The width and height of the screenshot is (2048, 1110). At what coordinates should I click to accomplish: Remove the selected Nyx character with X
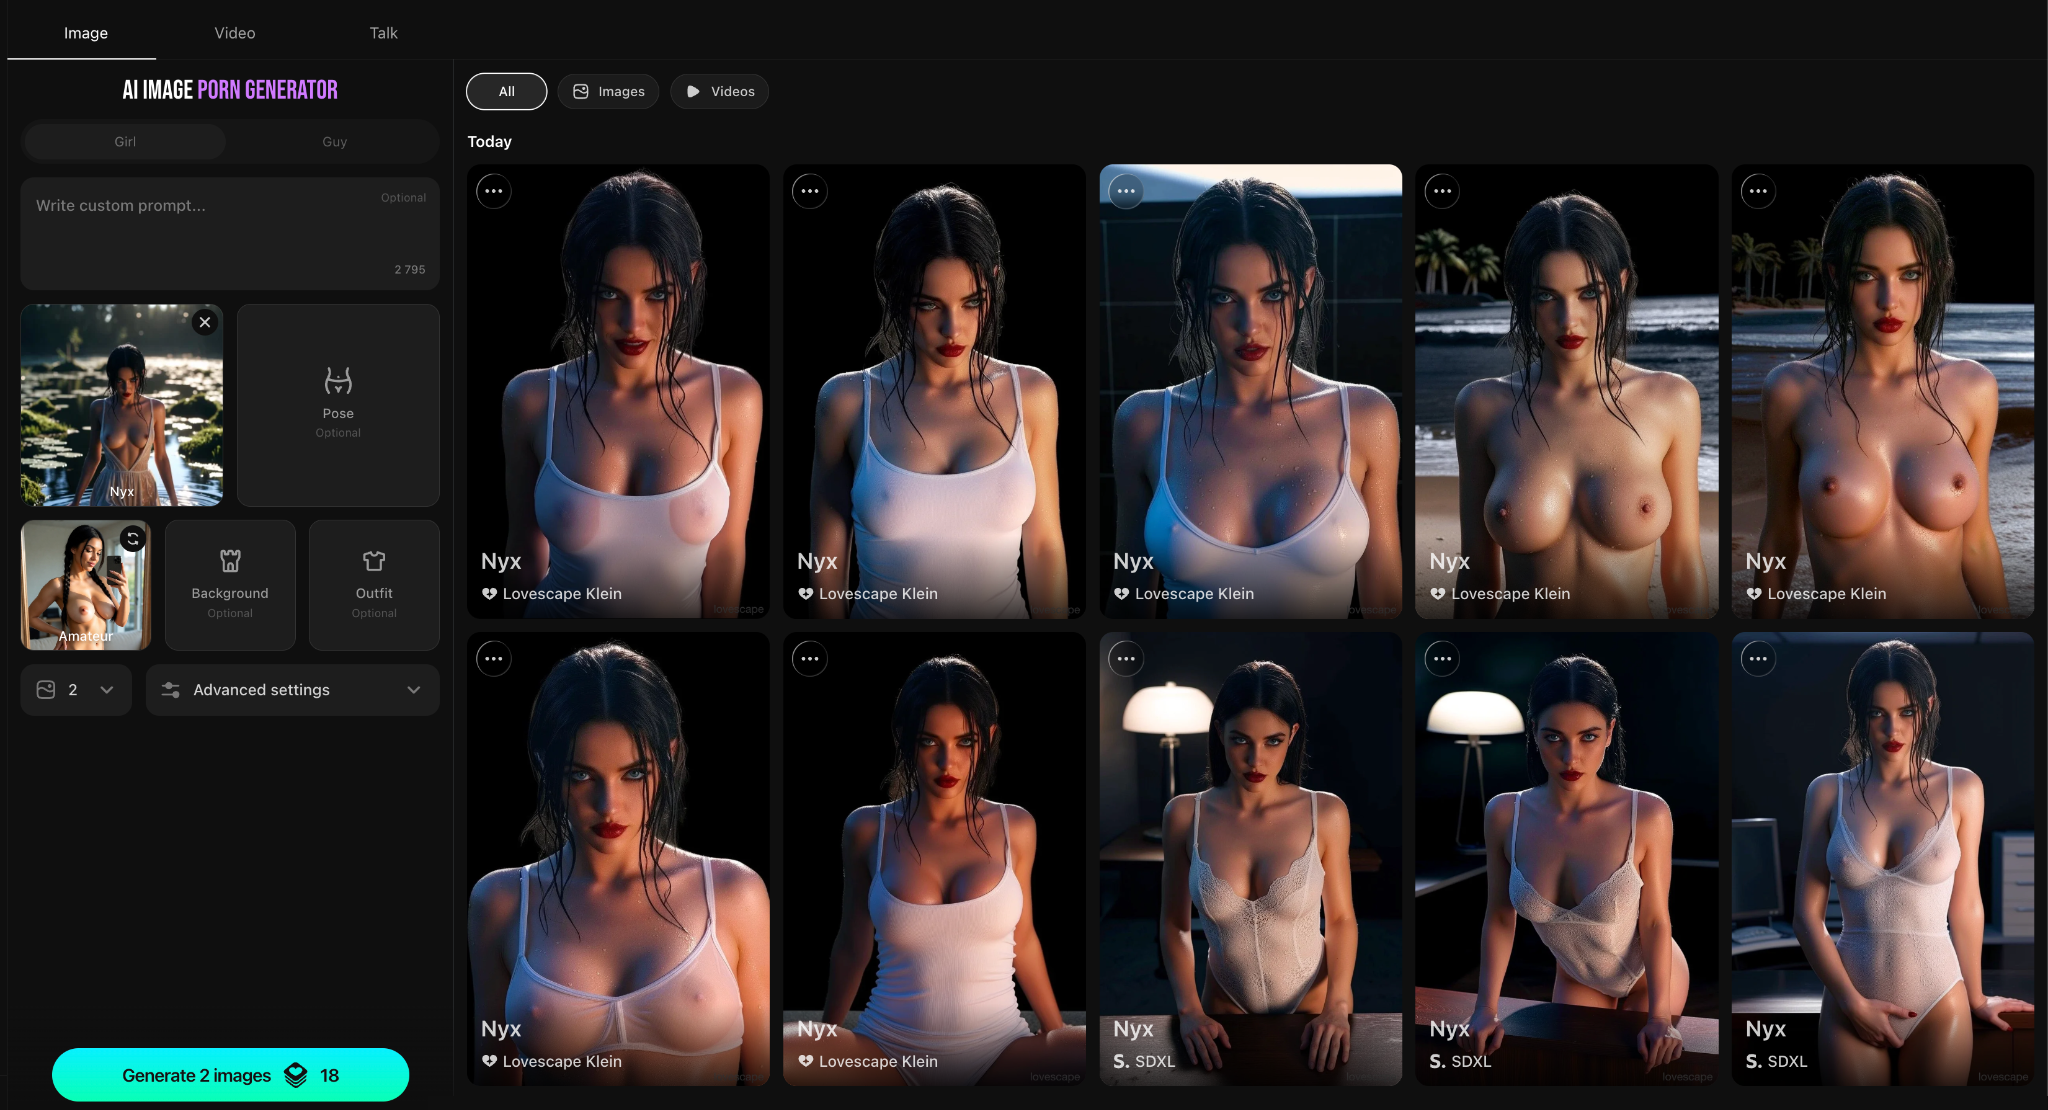[205, 322]
